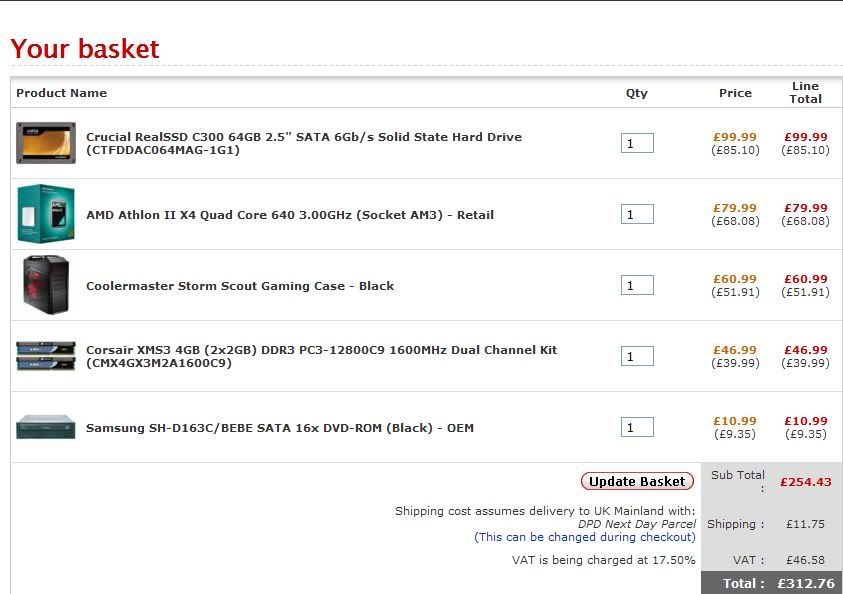Image resolution: width=843 pixels, height=594 pixels.
Task: Click the 'Product Name' column header
Action: (61, 93)
